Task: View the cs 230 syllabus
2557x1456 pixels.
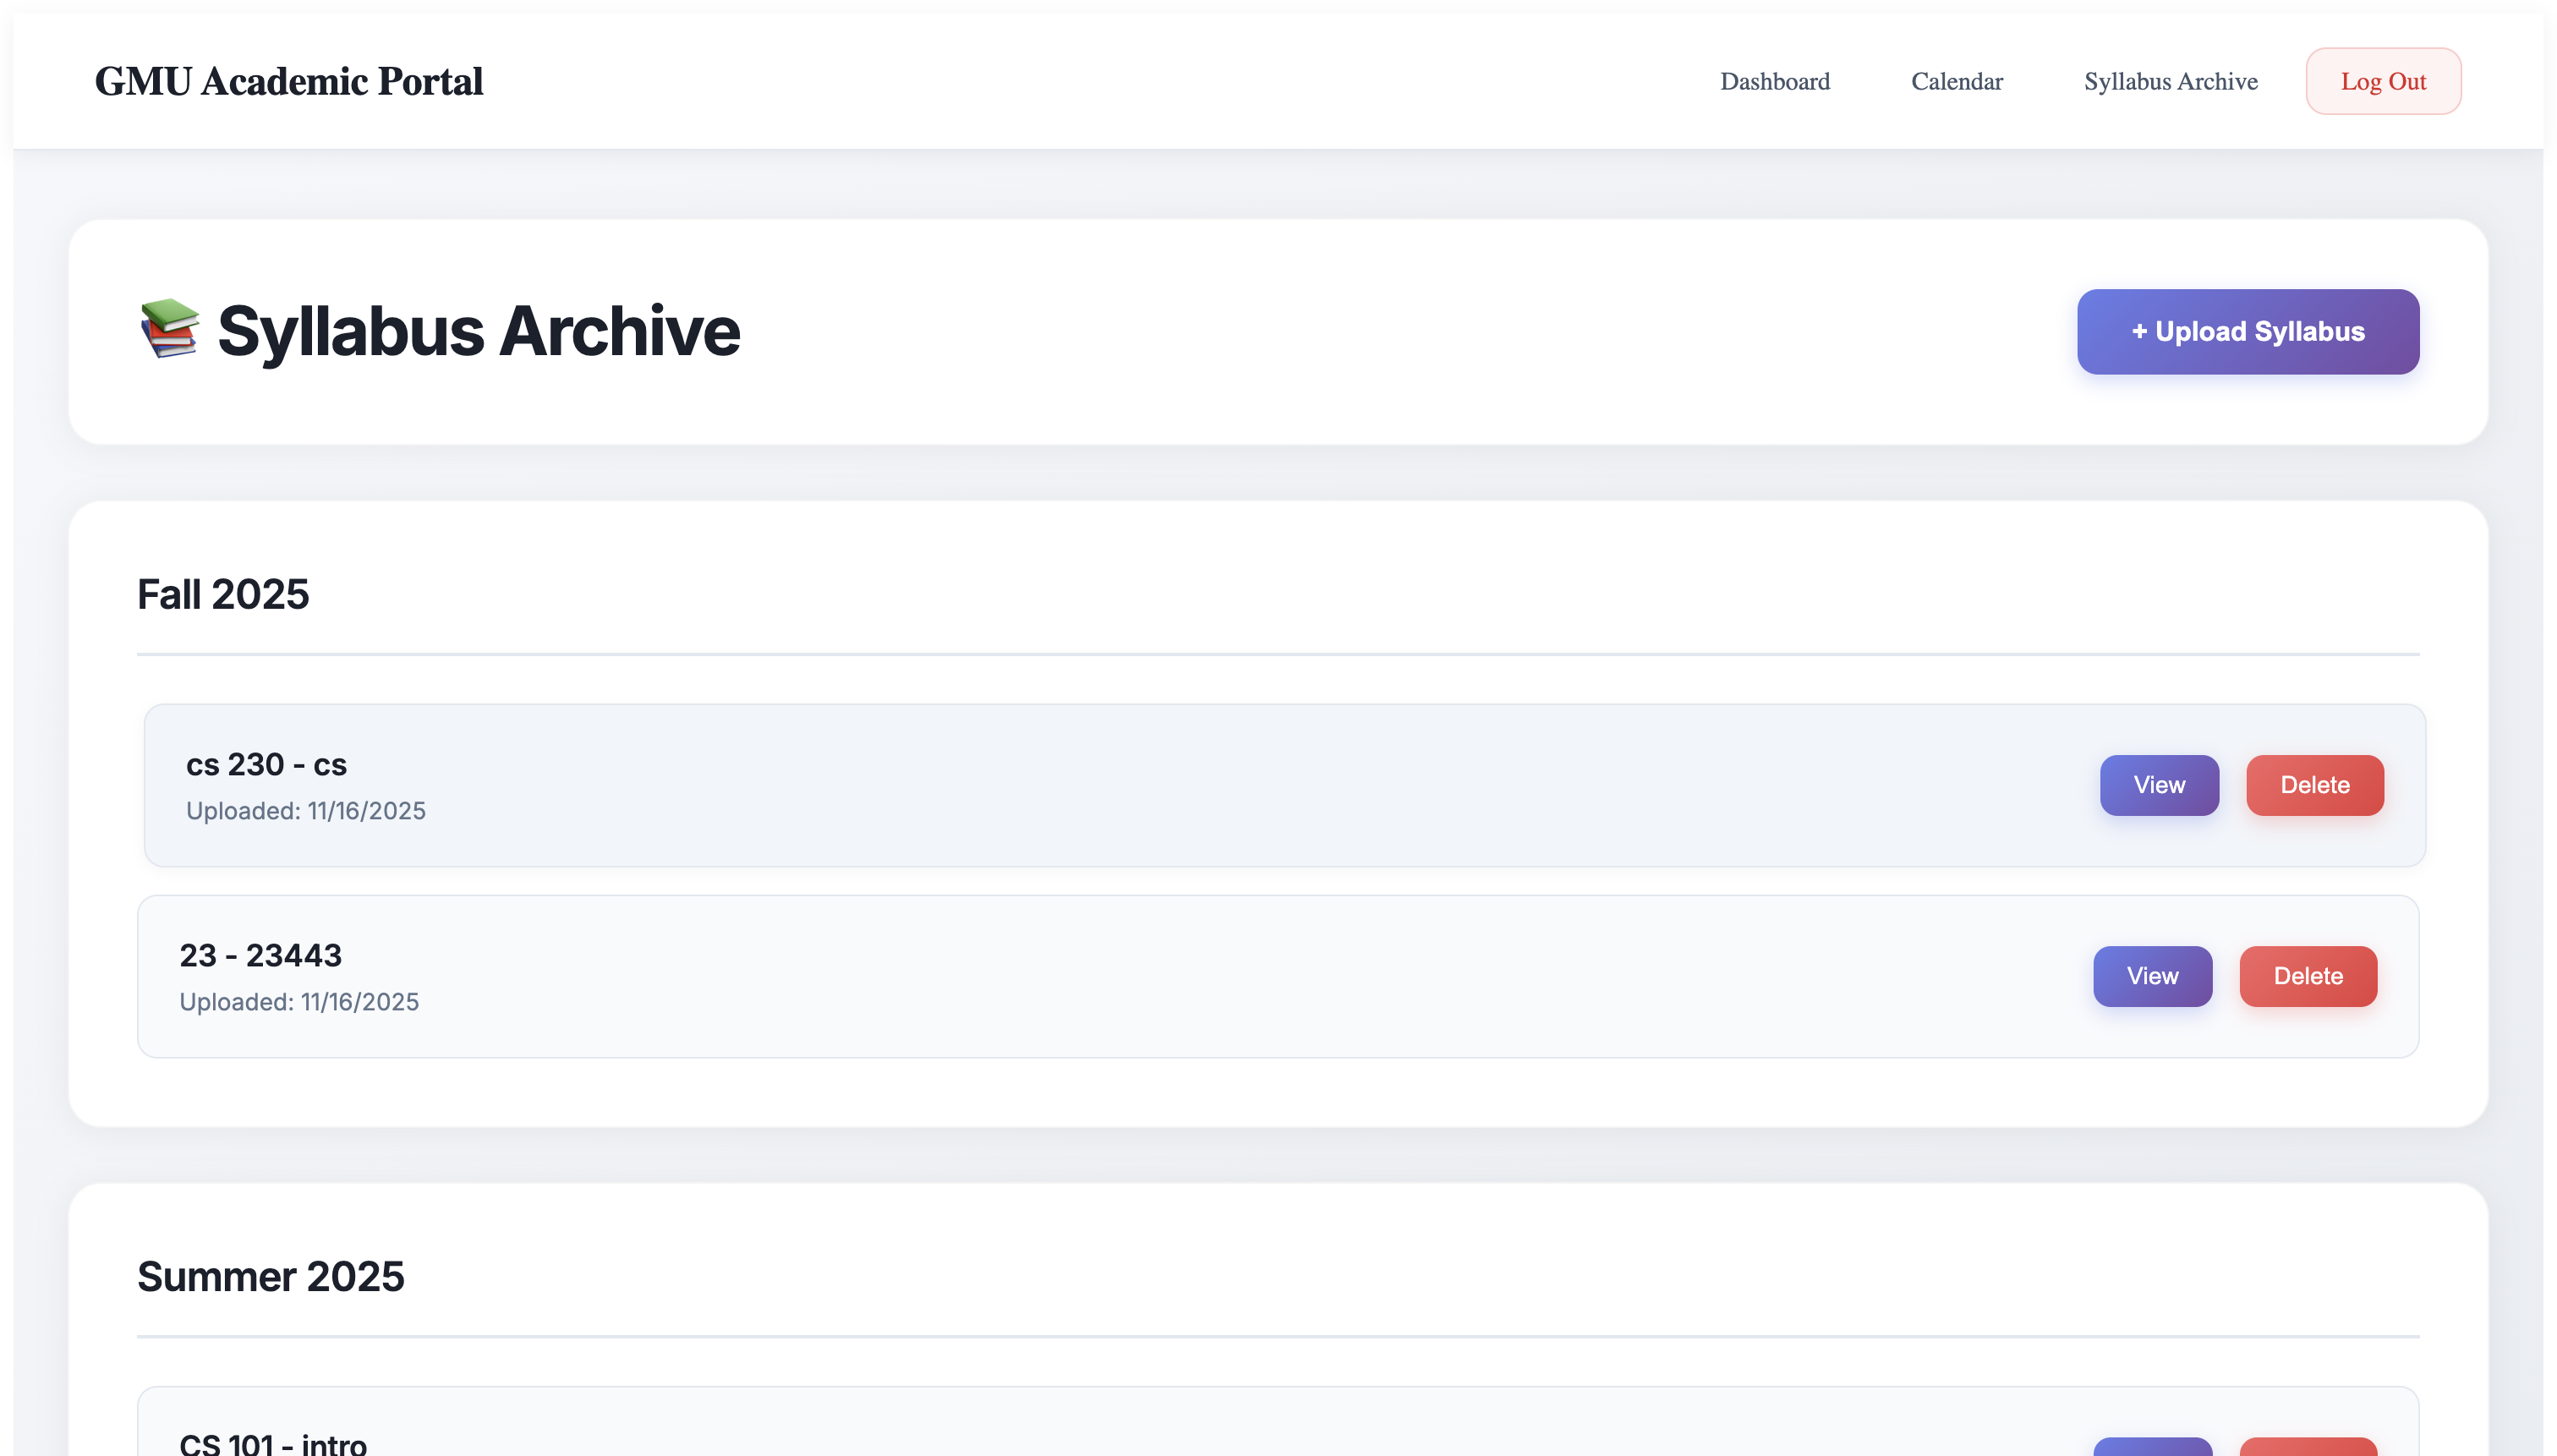Action: coord(2158,785)
